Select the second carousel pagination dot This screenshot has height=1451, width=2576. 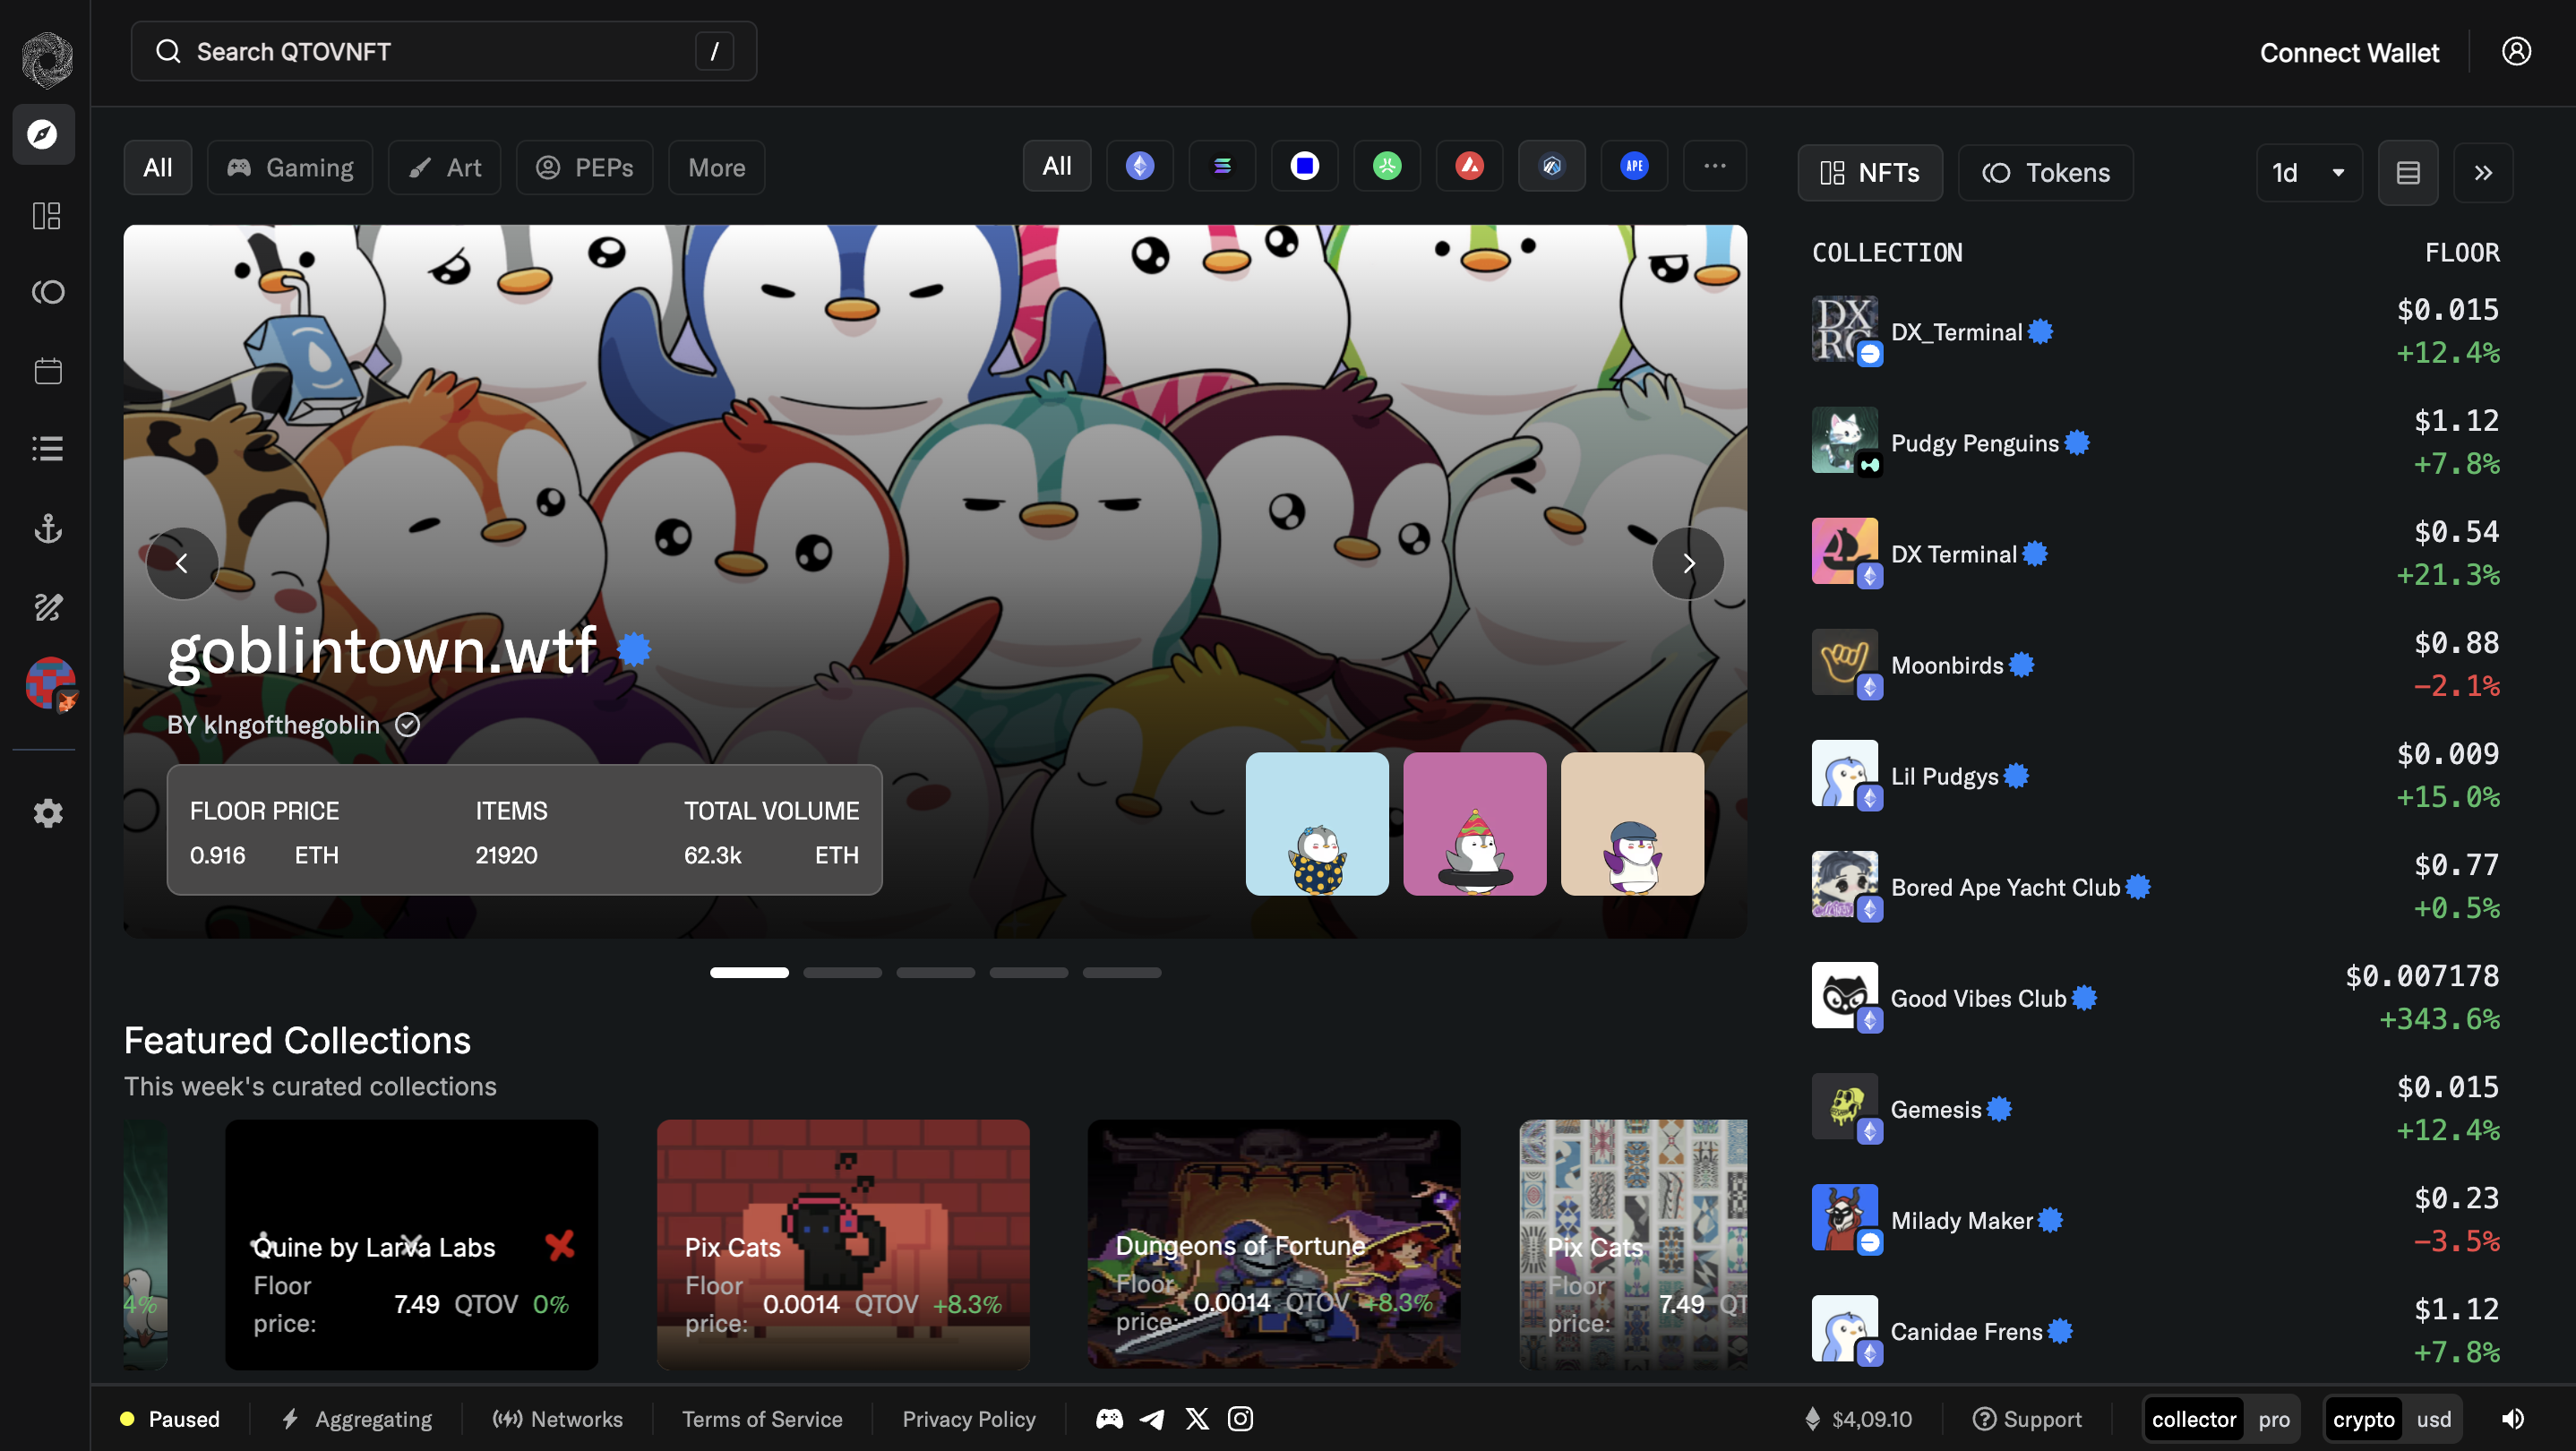(x=842, y=971)
